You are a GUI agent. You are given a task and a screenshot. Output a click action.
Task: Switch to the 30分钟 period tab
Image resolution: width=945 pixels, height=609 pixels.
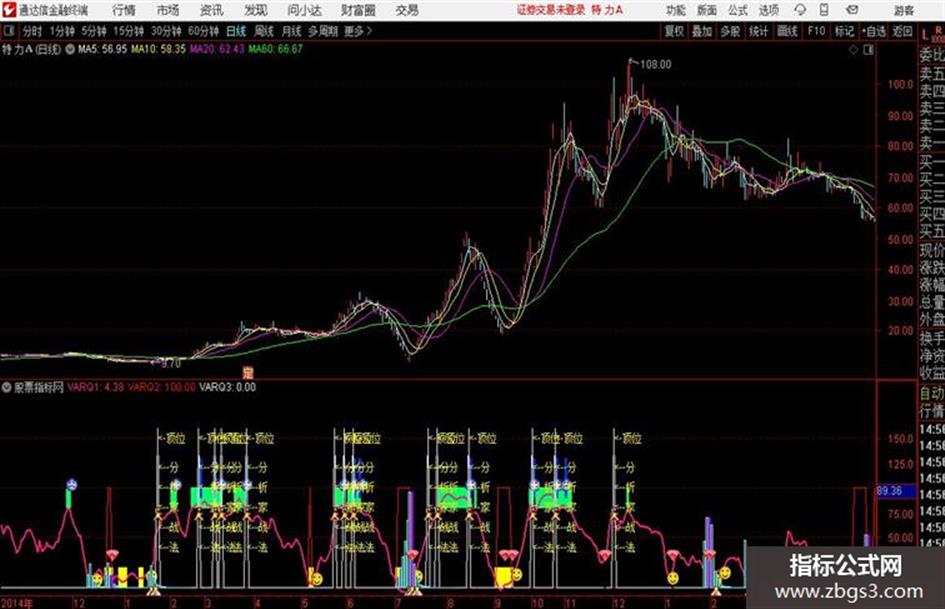pos(166,31)
